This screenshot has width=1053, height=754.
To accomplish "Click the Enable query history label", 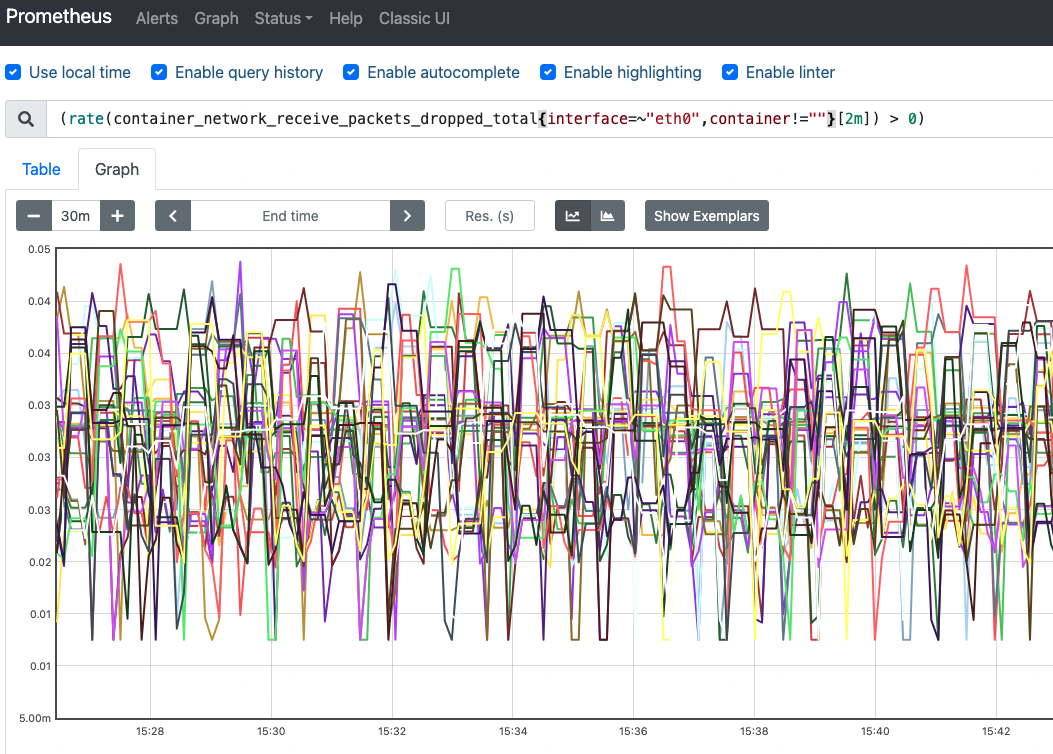I will click(249, 72).
